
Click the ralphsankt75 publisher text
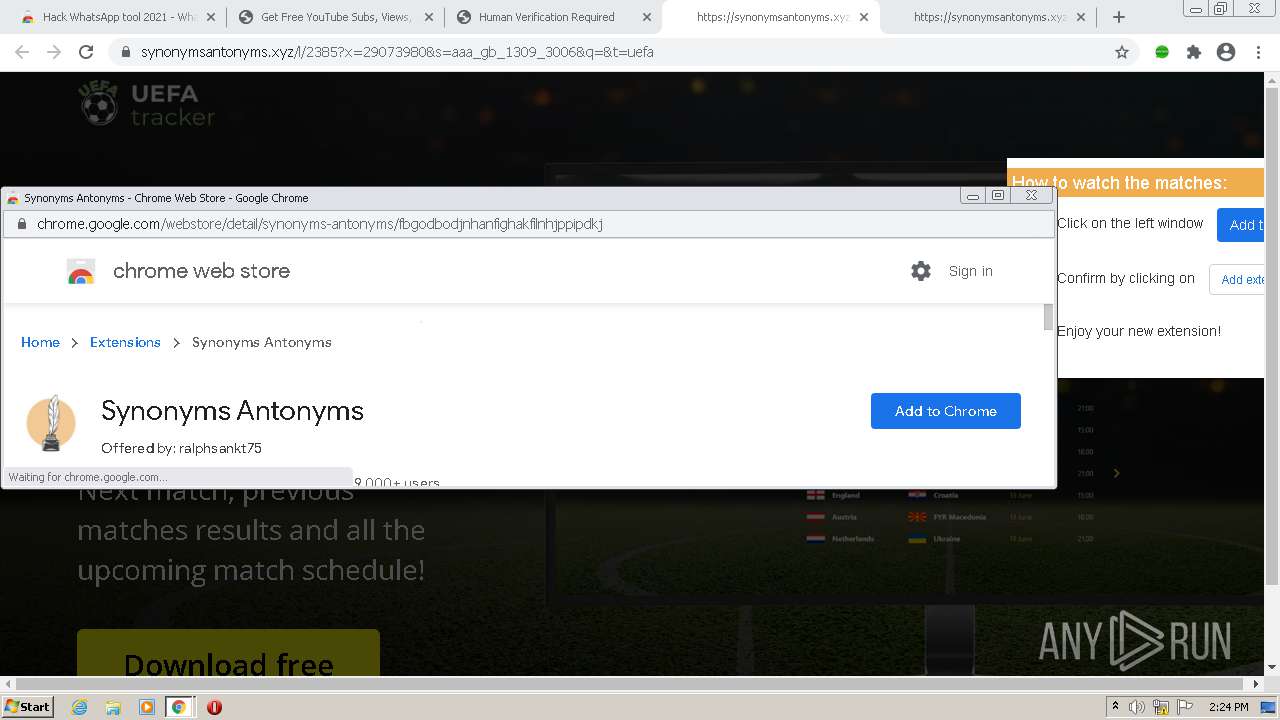(220, 448)
